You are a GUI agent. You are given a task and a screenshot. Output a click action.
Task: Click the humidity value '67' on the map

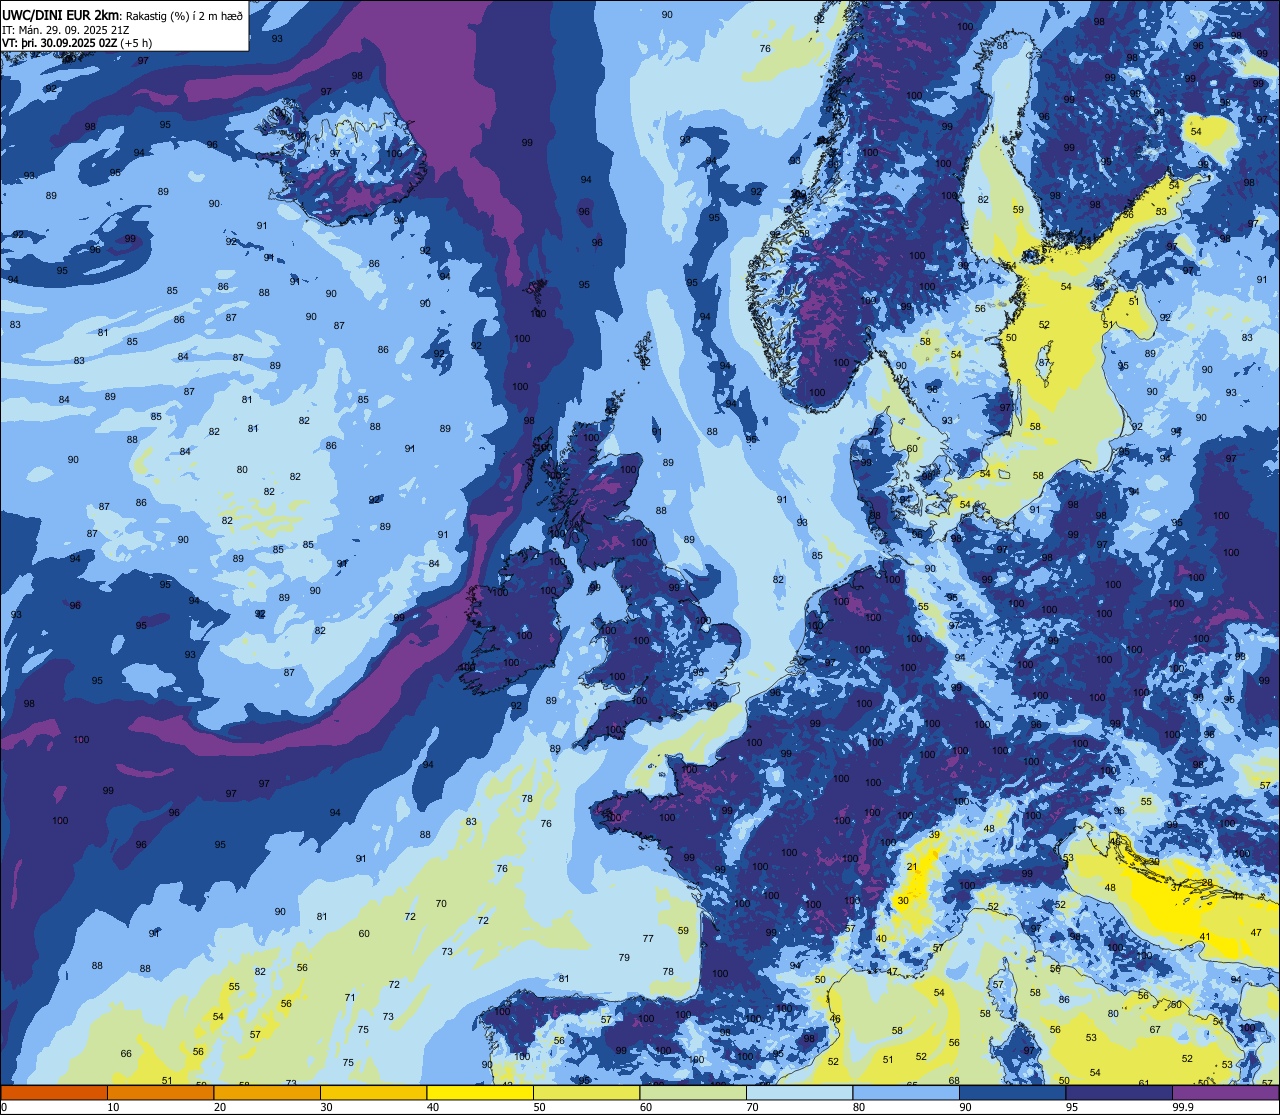pyautogui.click(x=1155, y=1029)
